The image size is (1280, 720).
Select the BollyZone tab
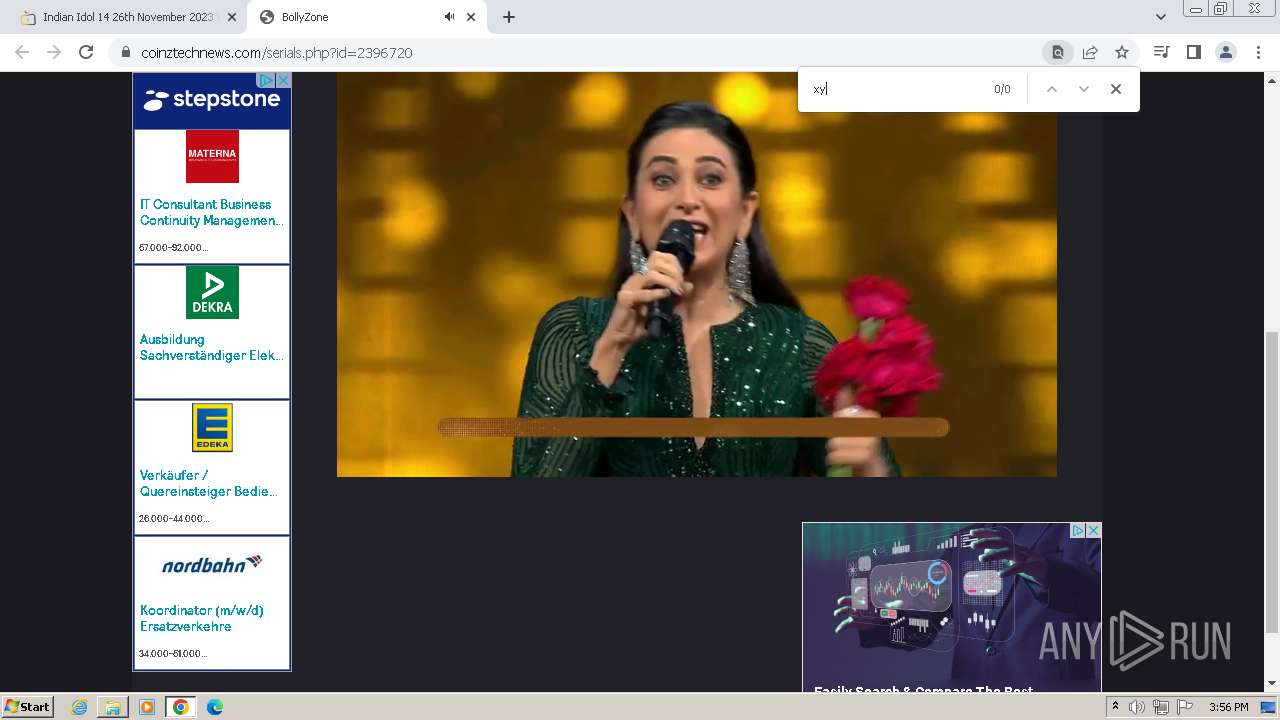[368, 17]
